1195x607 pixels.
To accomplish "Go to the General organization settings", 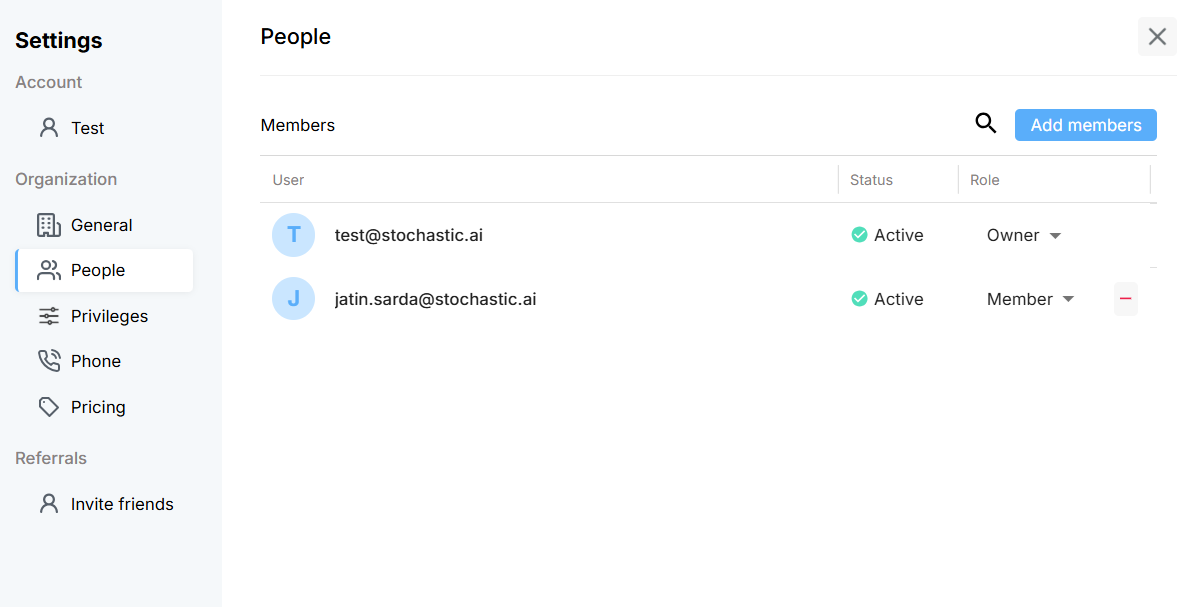I will click(x=101, y=225).
